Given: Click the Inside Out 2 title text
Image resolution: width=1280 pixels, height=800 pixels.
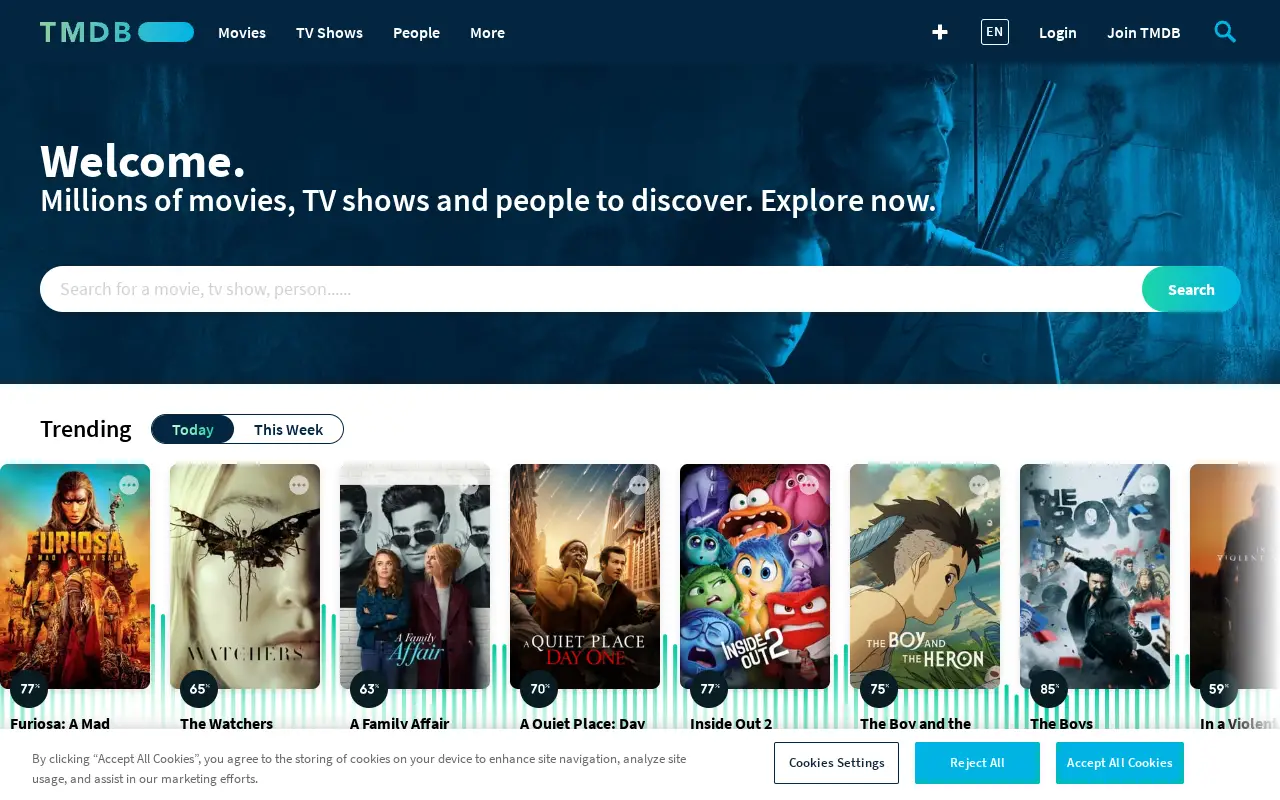Looking at the screenshot, I should click(x=731, y=723).
